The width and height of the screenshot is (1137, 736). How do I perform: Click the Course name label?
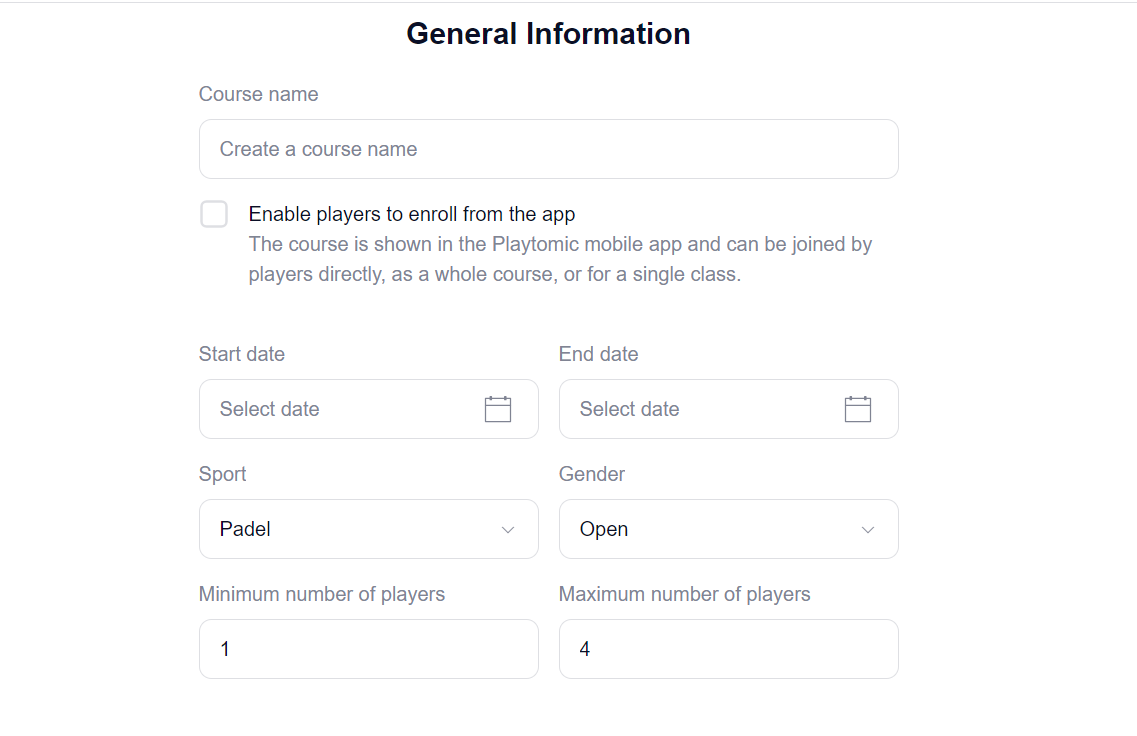tap(258, 93)
